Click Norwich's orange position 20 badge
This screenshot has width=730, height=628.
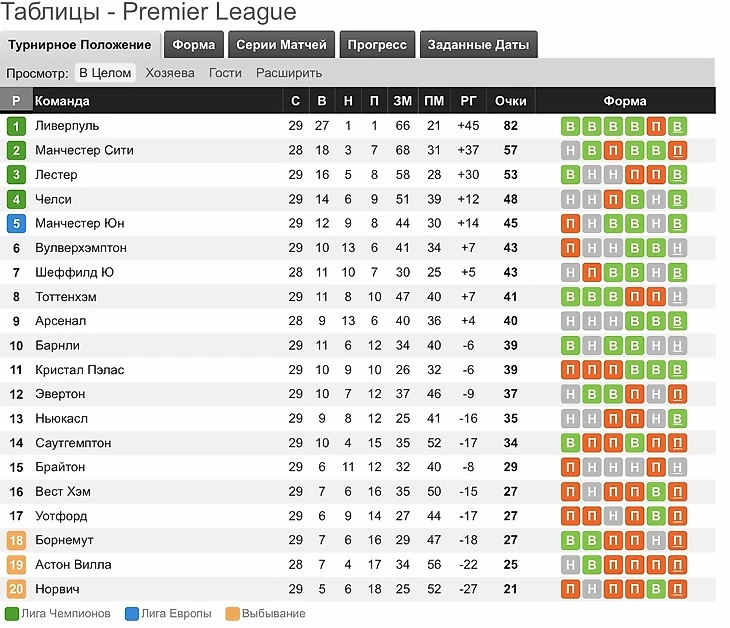click(16, 589)
